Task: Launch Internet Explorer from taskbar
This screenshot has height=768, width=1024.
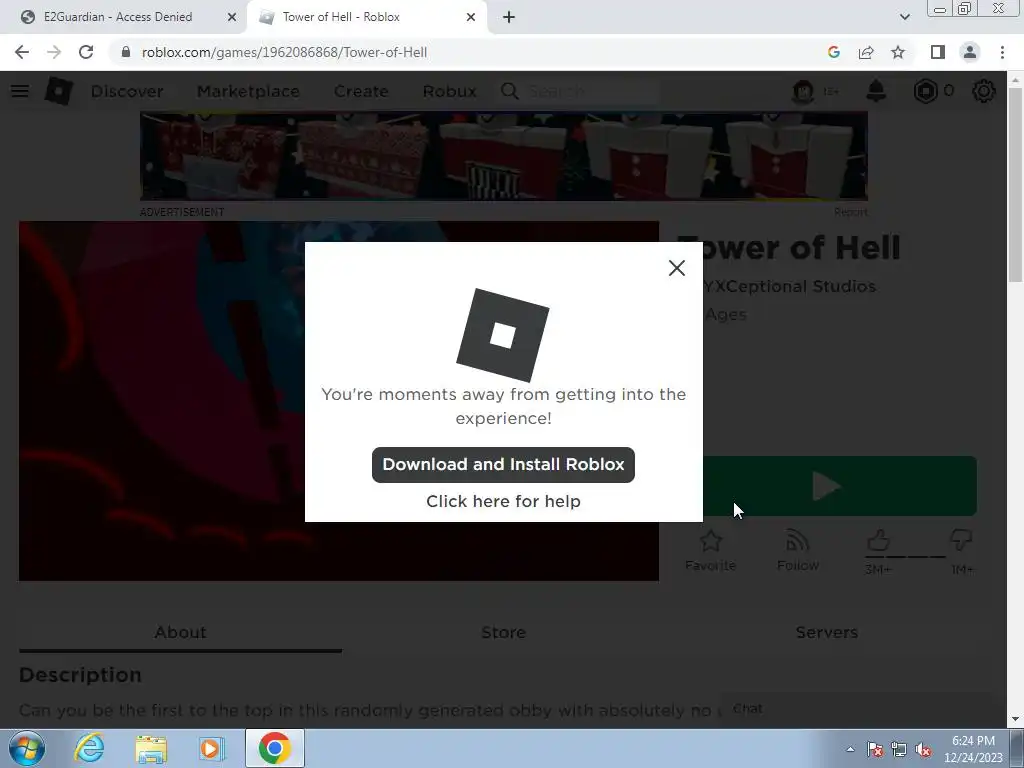Action: [x=89, y=748]
